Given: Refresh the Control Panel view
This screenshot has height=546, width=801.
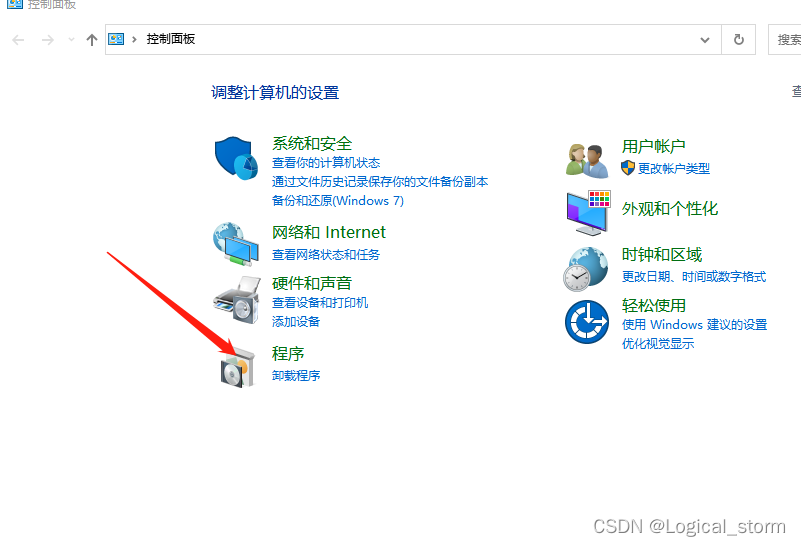Looking at the screenshot, I should 739,39.
